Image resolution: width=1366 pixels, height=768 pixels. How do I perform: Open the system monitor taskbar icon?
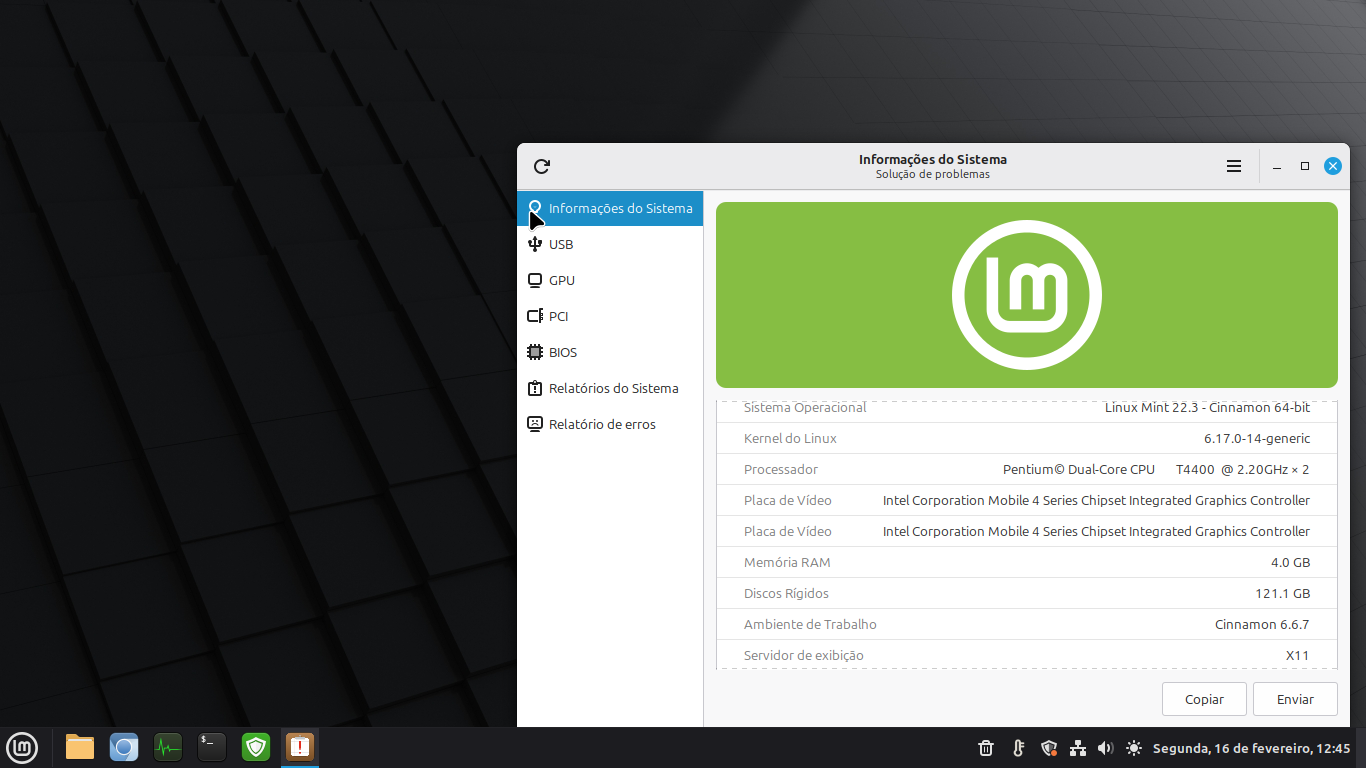(x=168, y=747)
